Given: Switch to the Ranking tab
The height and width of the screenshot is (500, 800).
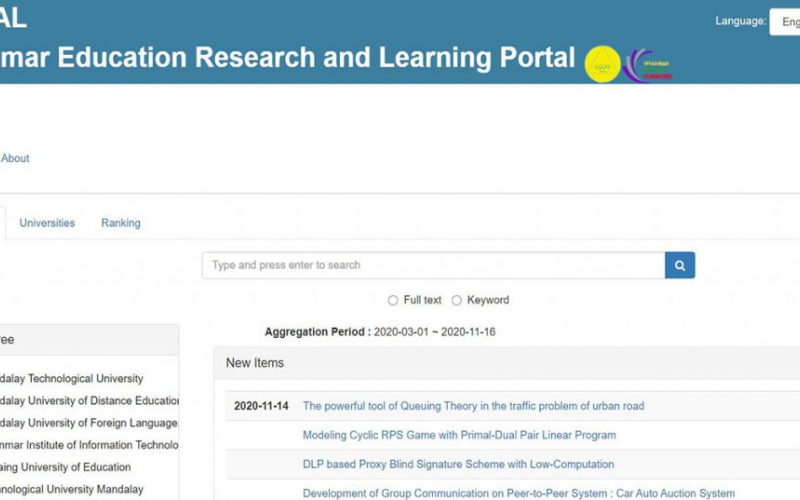Looking at the screenshot, I should (120, 223).
